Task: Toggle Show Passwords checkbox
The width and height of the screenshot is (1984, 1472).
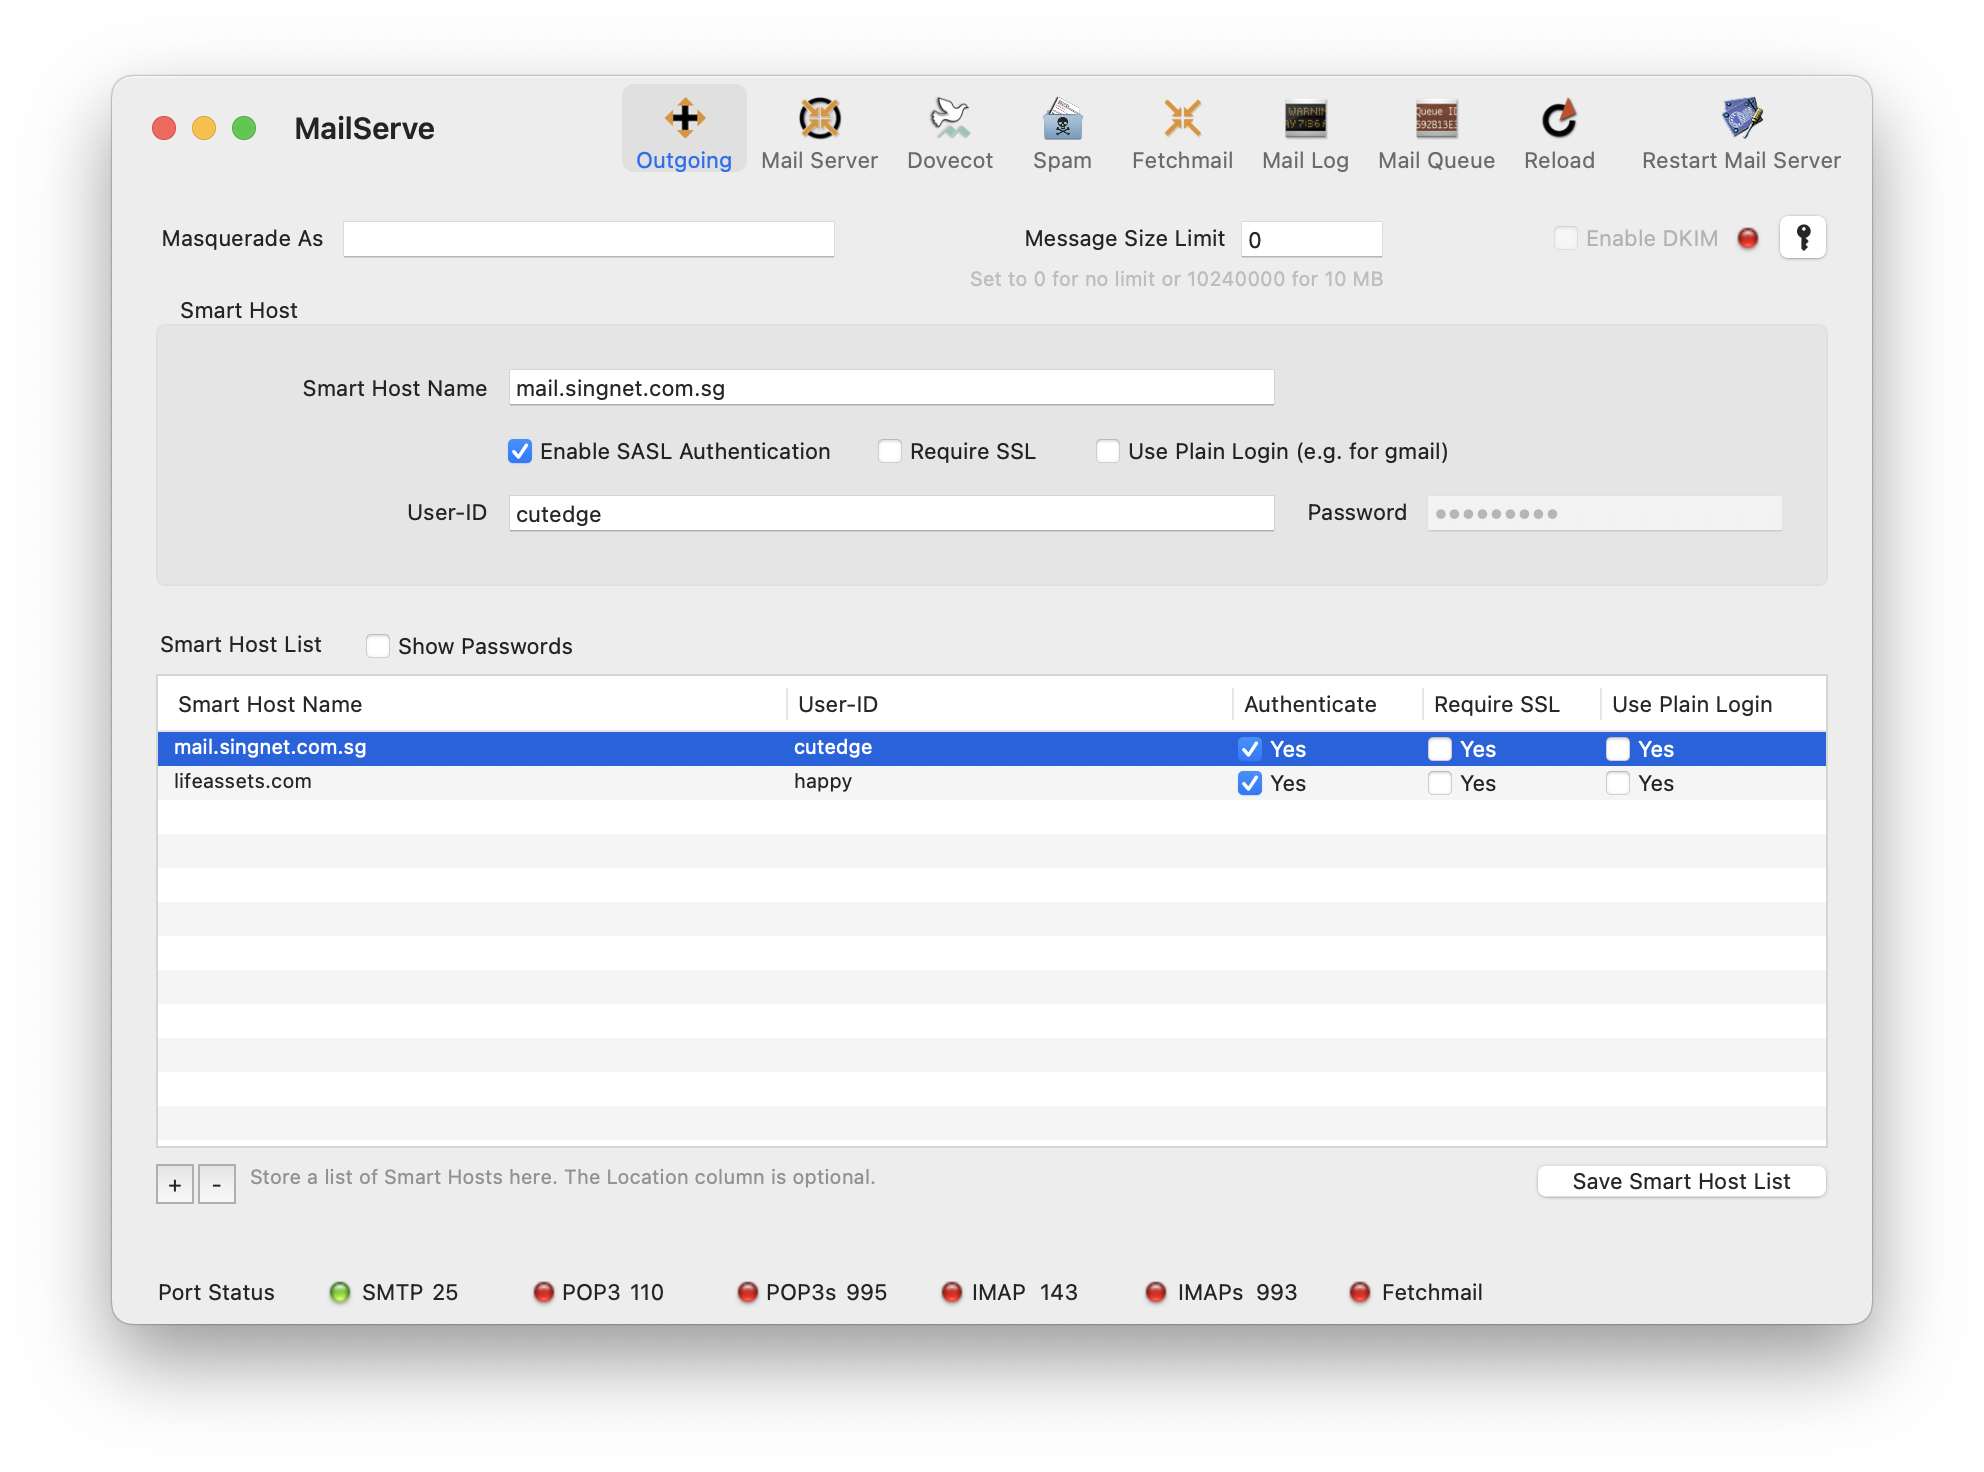Action: 378,646
